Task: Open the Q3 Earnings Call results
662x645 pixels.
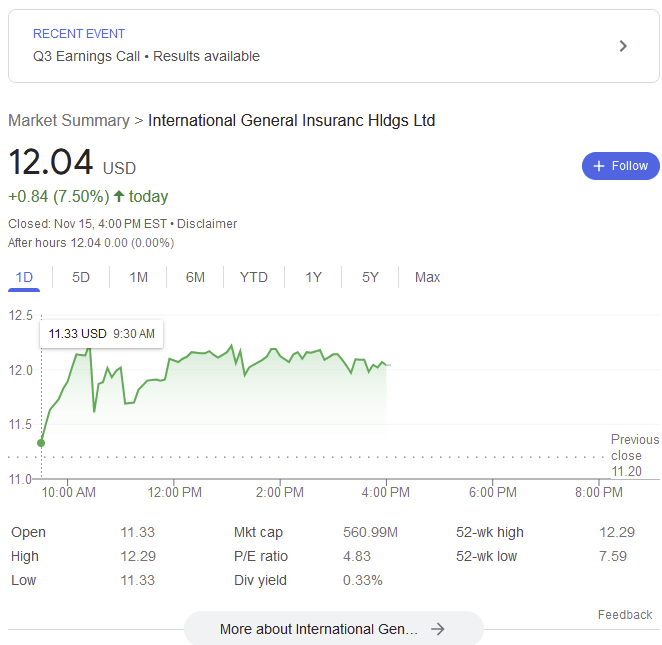Action: pos(146,56)
